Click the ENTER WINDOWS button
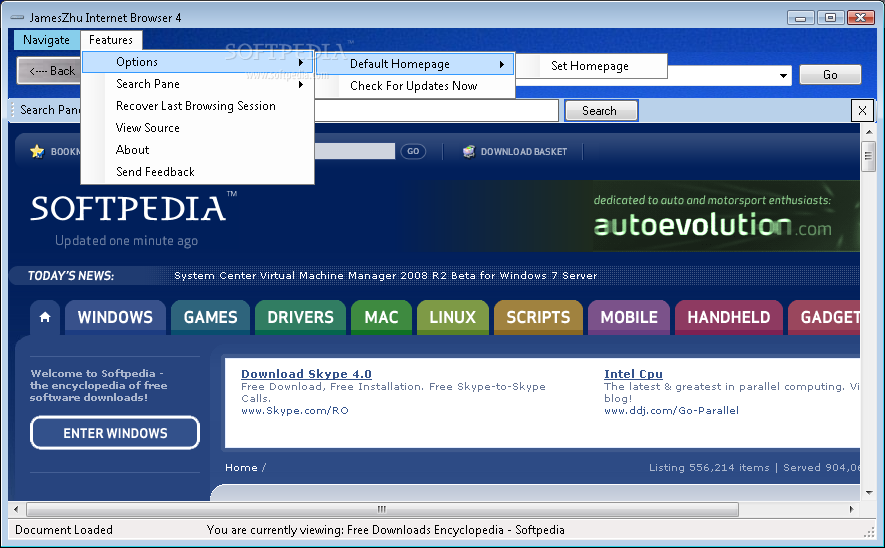This screenshot has height=548, width=885. [115, 433]
